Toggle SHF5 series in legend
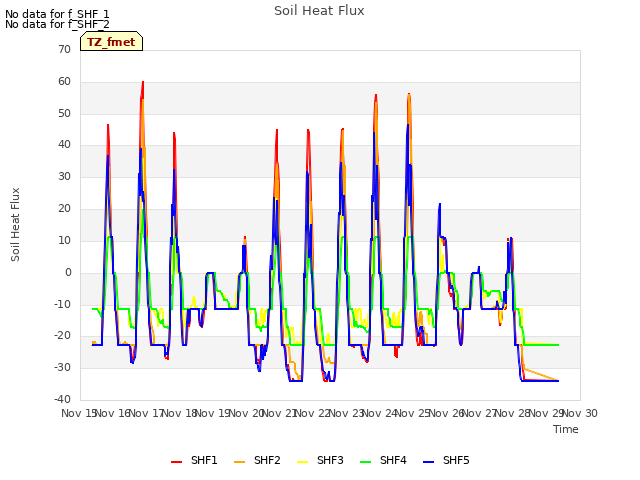 [x=446, y=460]
